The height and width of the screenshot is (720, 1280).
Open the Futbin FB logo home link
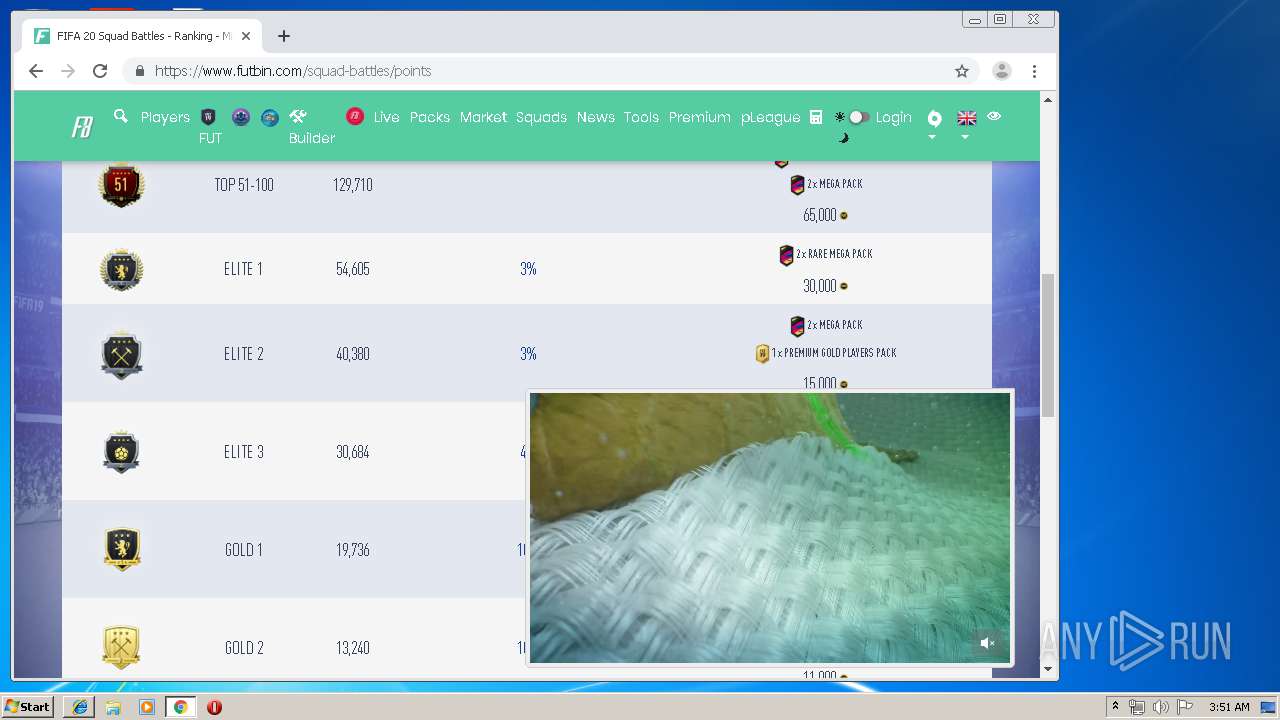coord(82,127)
